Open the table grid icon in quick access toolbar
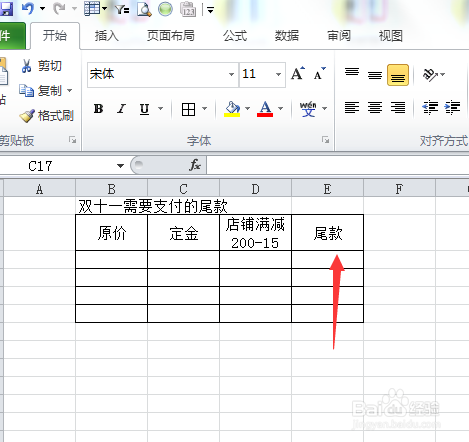Image resolution: width=469 pixels, height=442 pixels. click(x=92, y=9)
